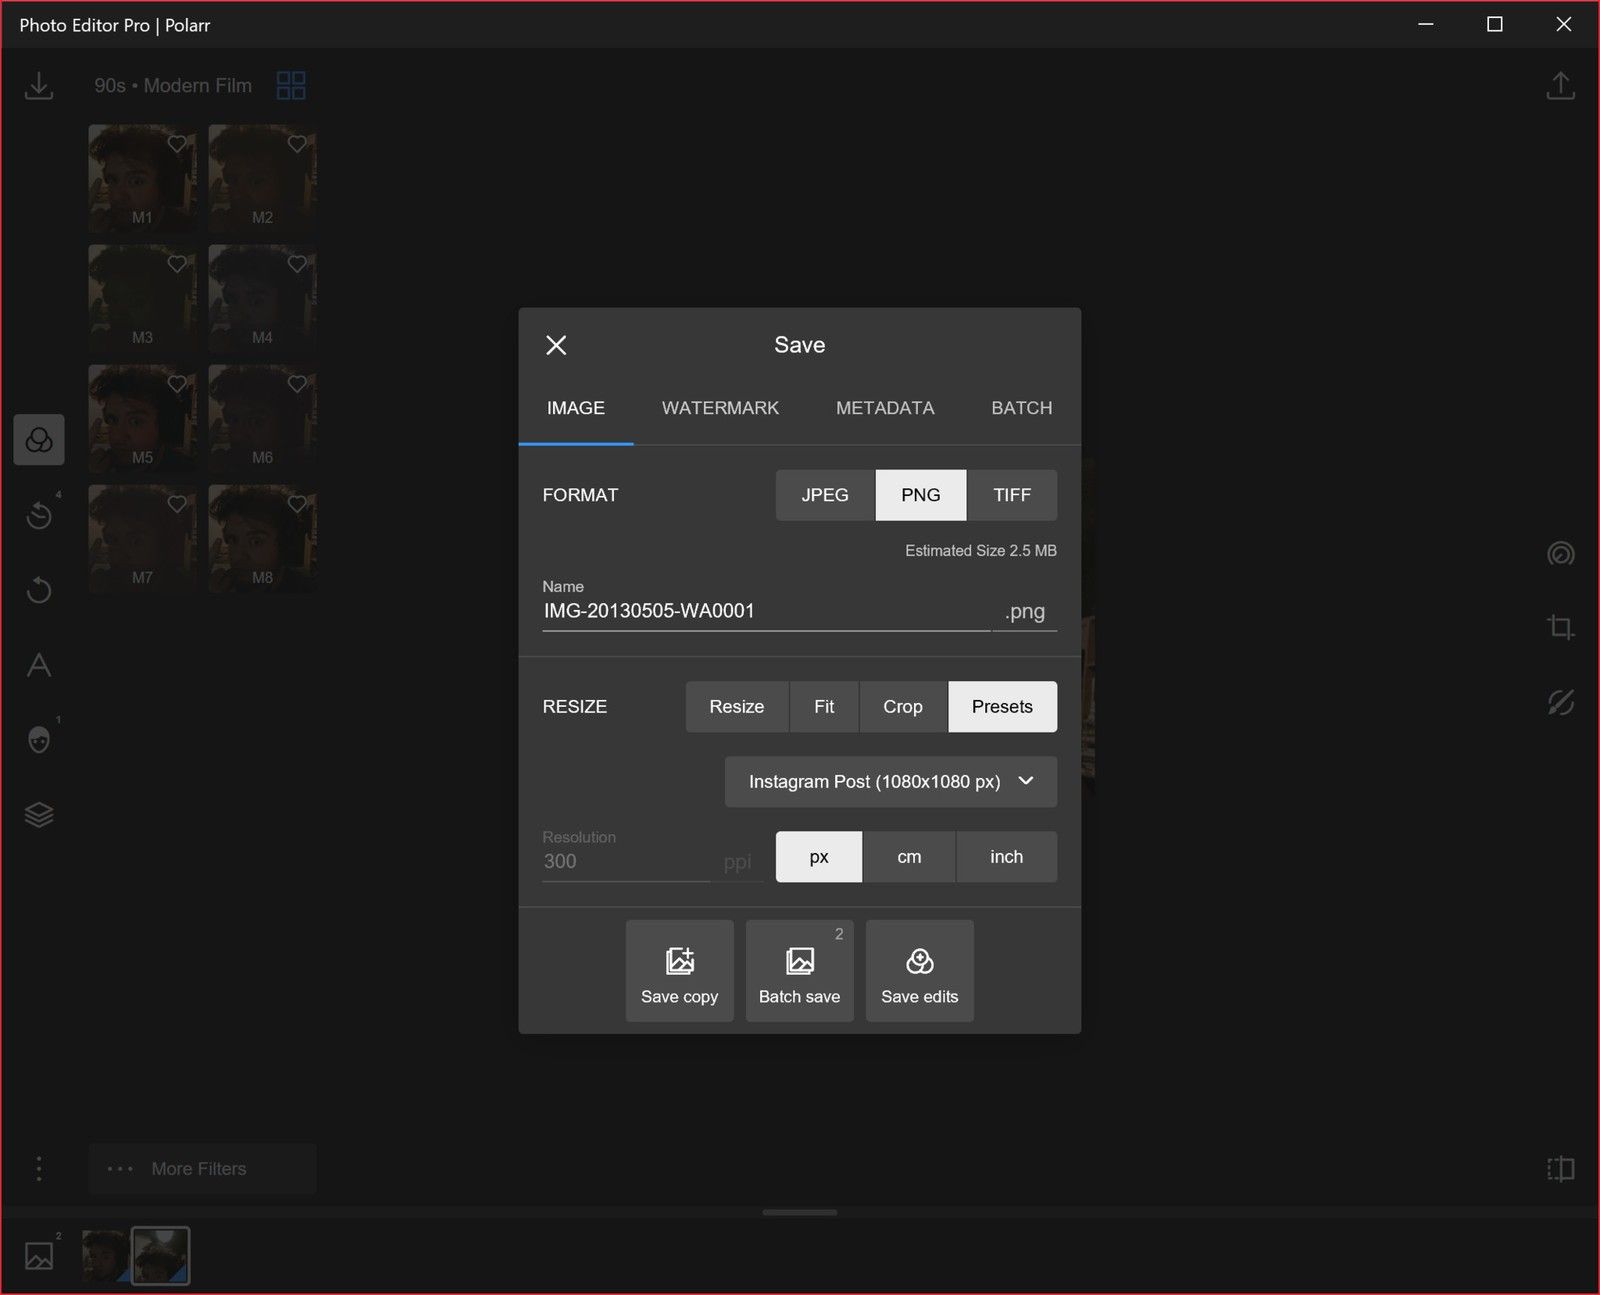Open the edit History panel
Image resolution: width=1600 pixels, height=1295 pixels.
(x=39, y=514)
